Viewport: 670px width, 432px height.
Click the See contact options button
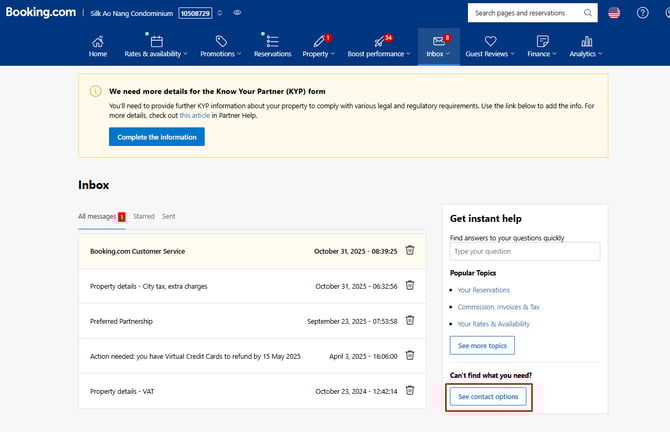click(x=488, y=397)
